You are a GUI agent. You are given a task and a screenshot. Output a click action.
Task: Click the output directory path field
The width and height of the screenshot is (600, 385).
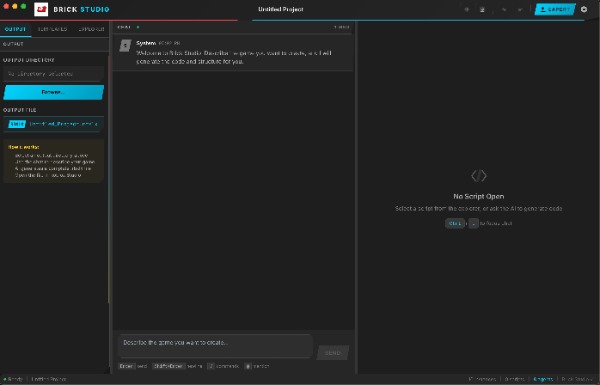tap(53, 73)
